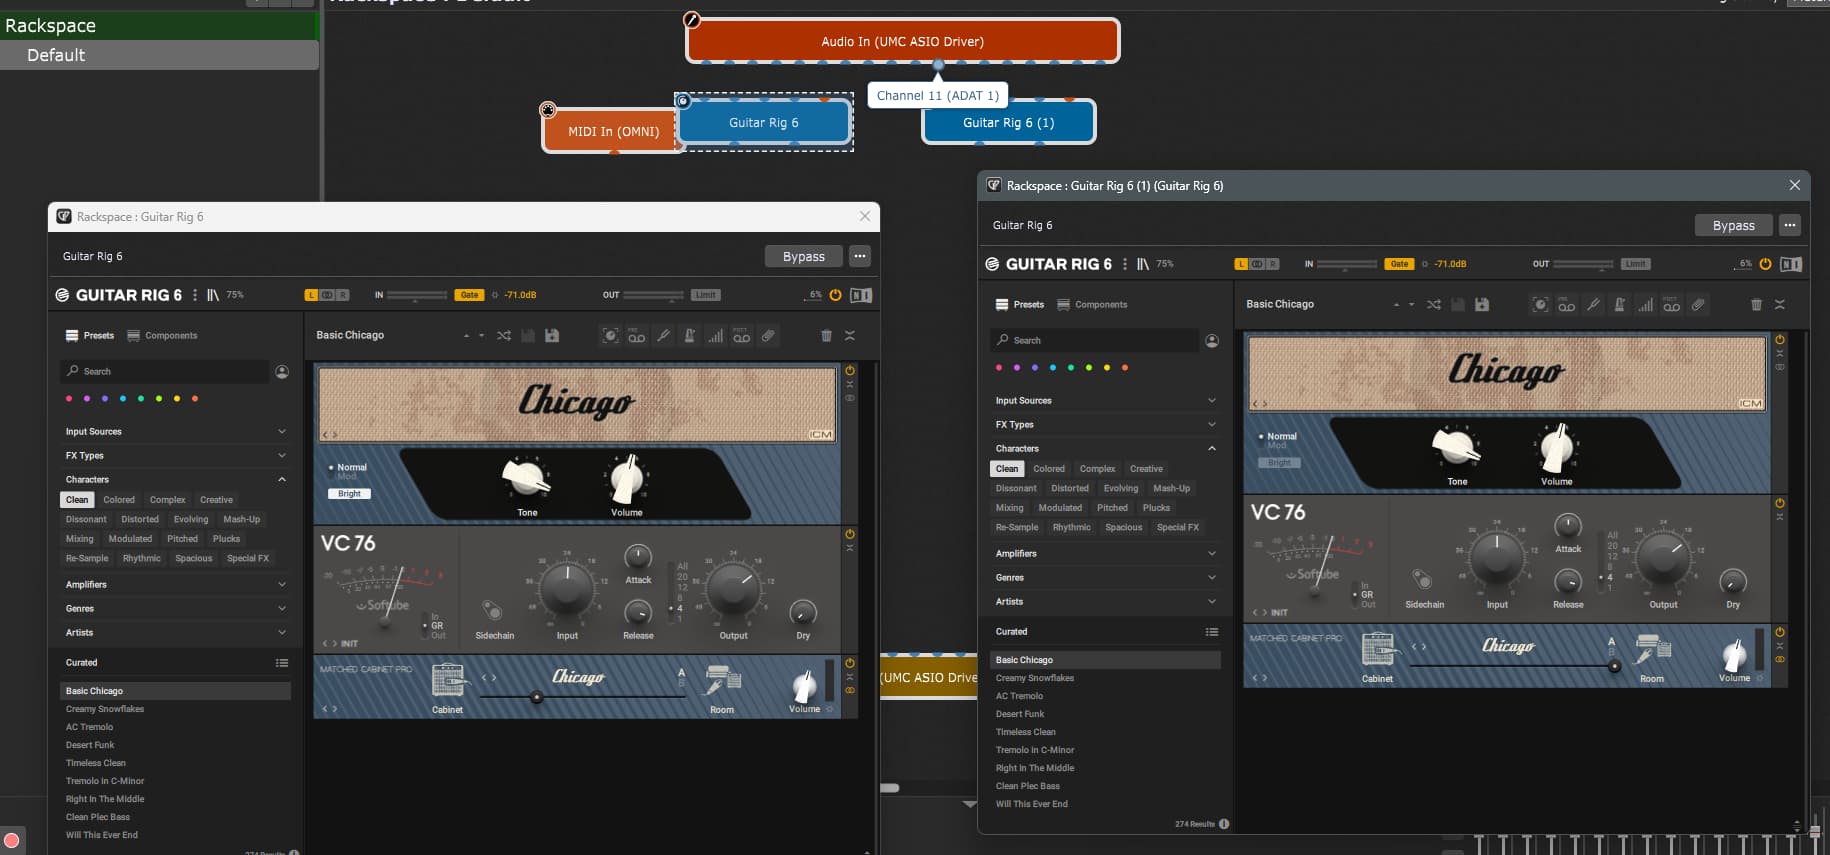This screenshot has height=855, width=1830.
Task: Open more options (...) beside left Bypass button
Action: (860, 257)
